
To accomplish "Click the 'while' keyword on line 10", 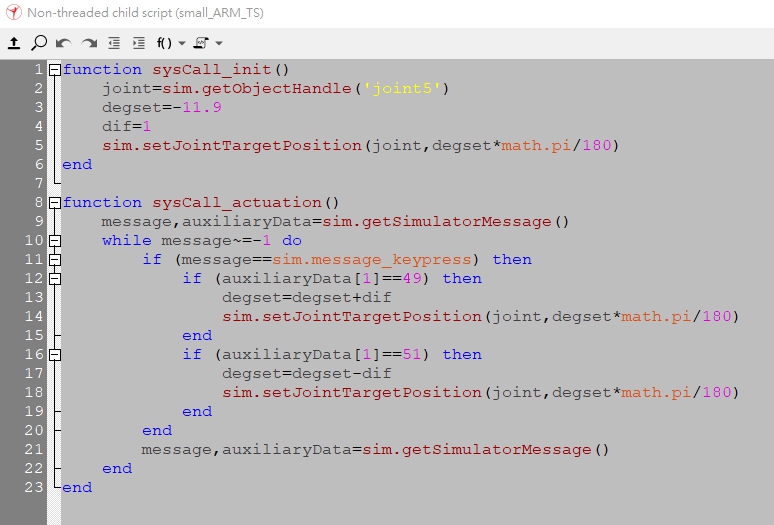I will point(126,241).
